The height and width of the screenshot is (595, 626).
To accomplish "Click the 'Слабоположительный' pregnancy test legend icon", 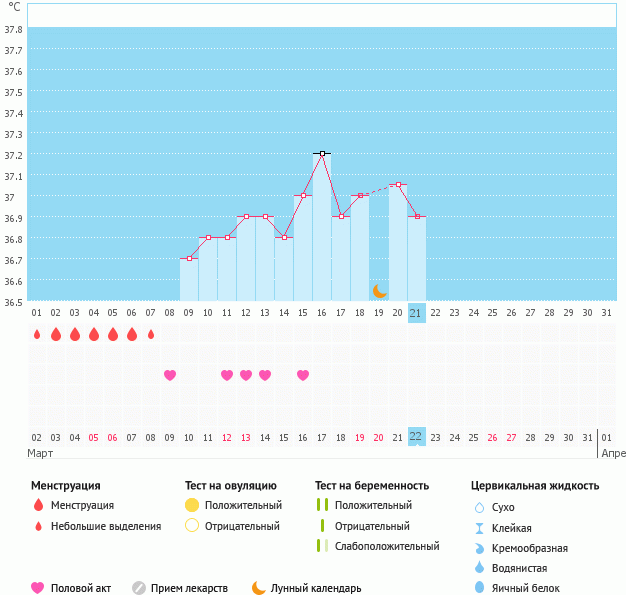I will tap(322, 546).
